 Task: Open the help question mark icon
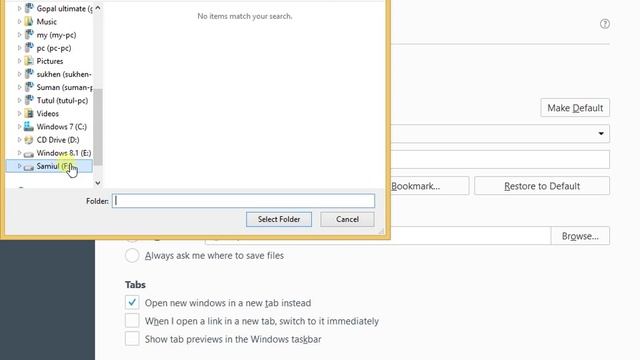tap(604, 24)
